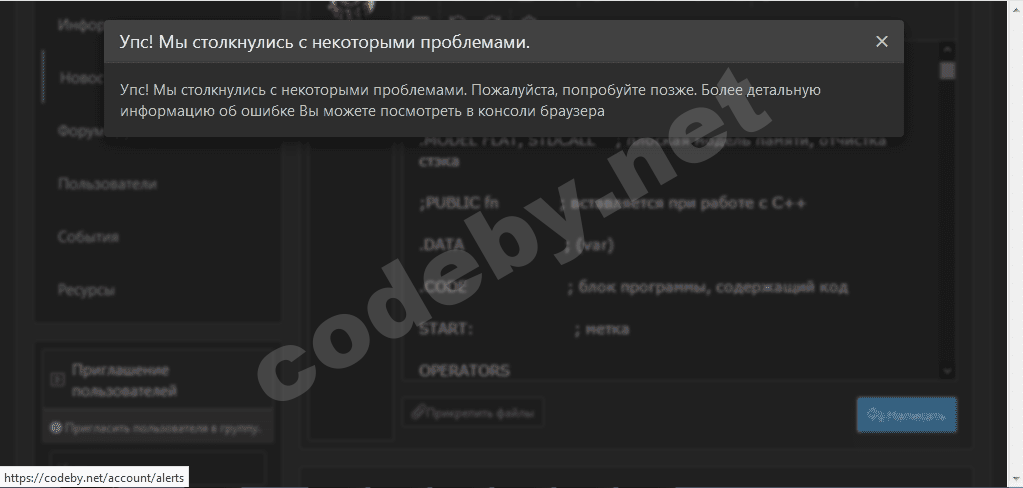Open the Форум sidebar item

pyautogui.click(x=81, y=131)
